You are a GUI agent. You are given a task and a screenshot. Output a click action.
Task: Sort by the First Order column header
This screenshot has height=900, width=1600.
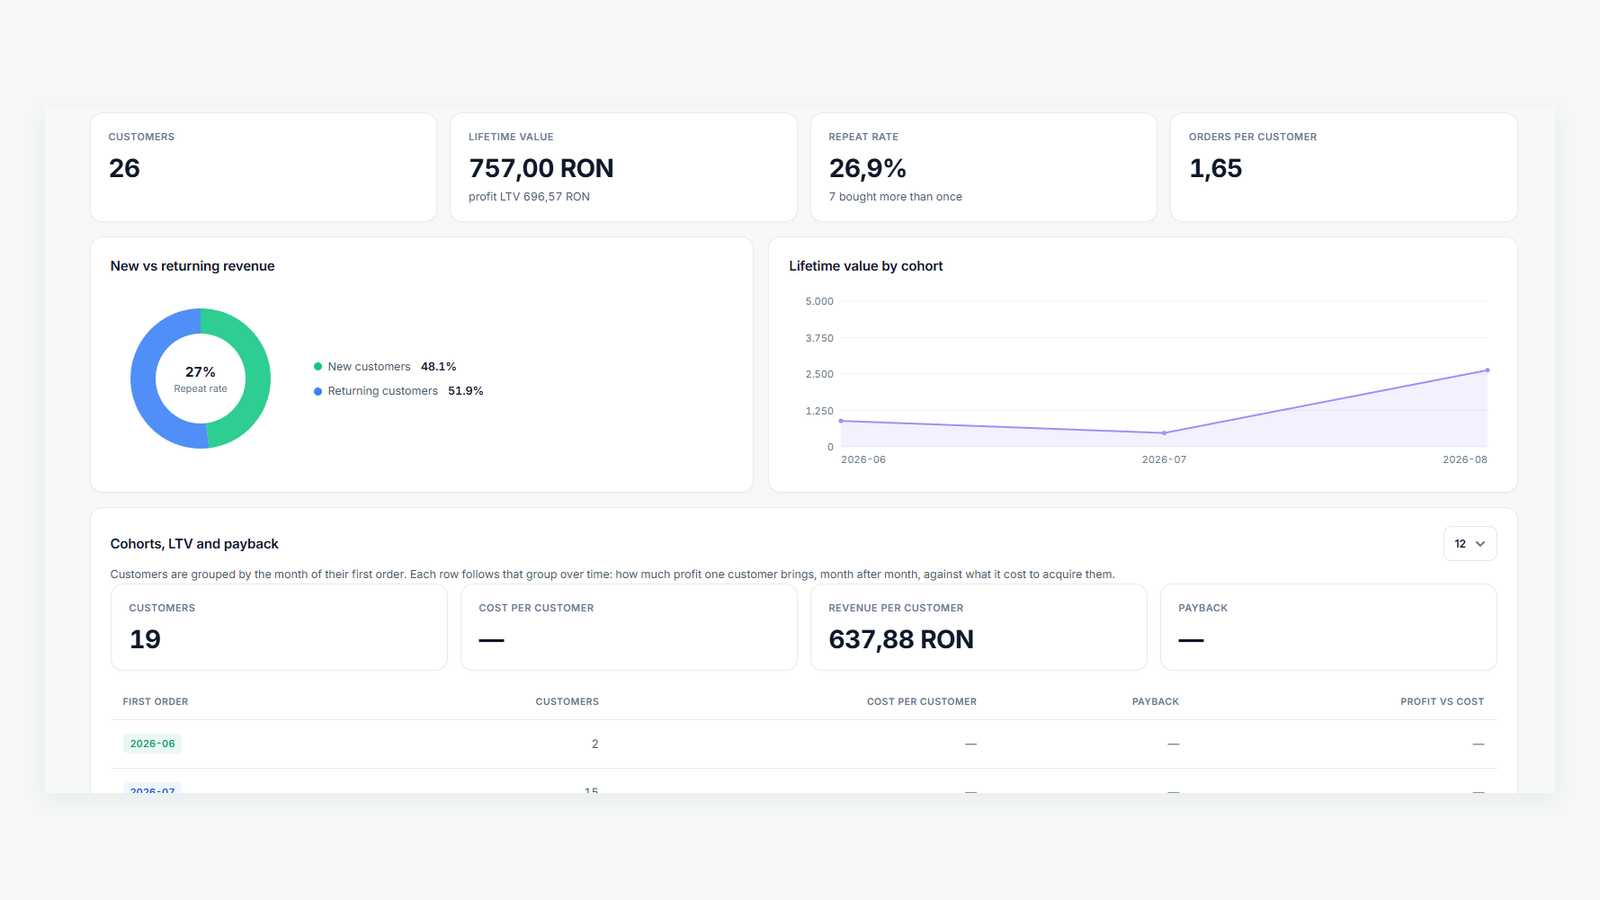click(x=155, y=702)
